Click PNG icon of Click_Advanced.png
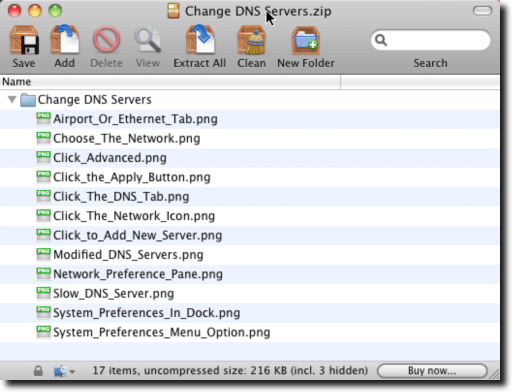Image resolution: width=512 pixels, height=392 pixels. click(x=43, y=157)
